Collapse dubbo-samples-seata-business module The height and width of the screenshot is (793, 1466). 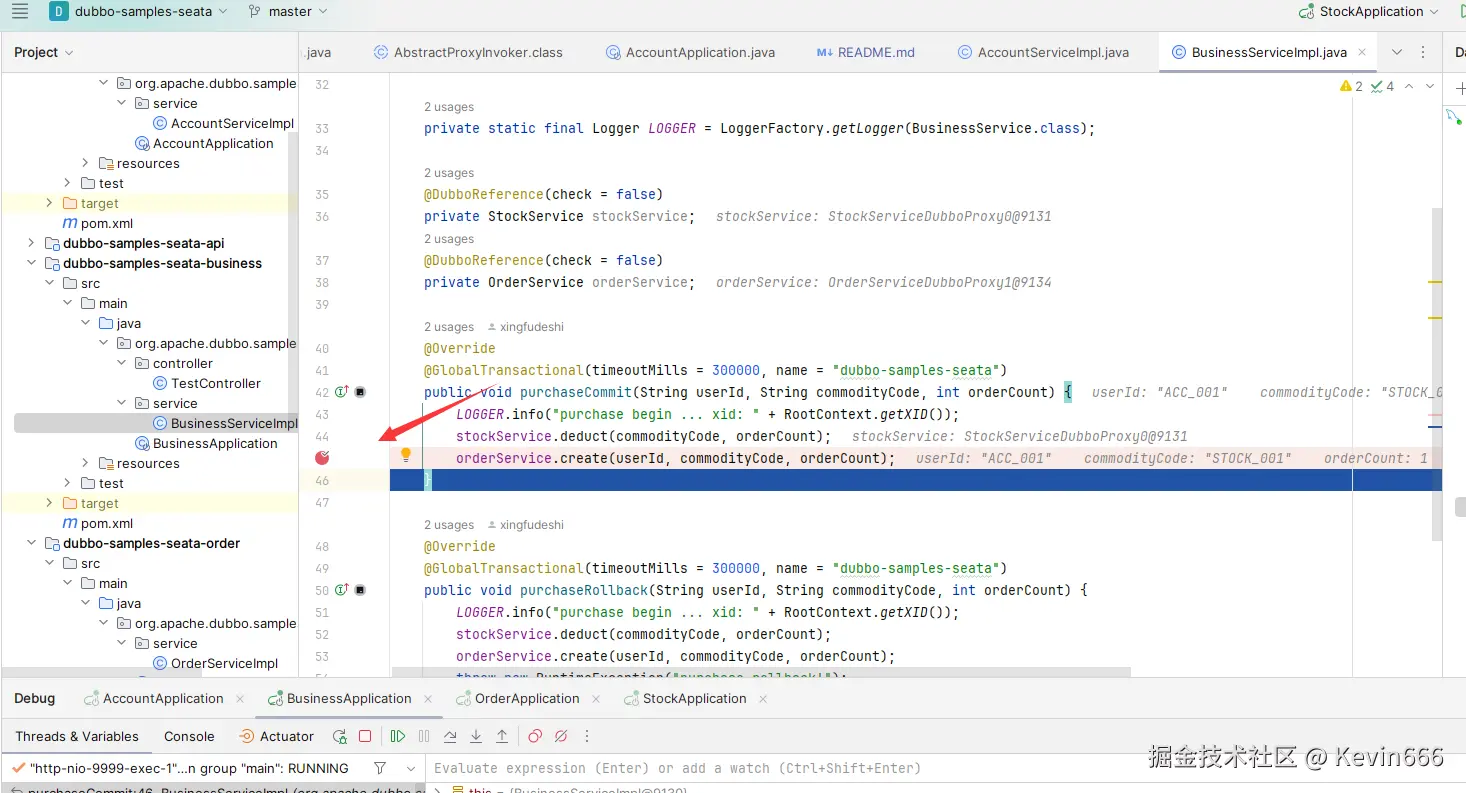pos(31,263)
